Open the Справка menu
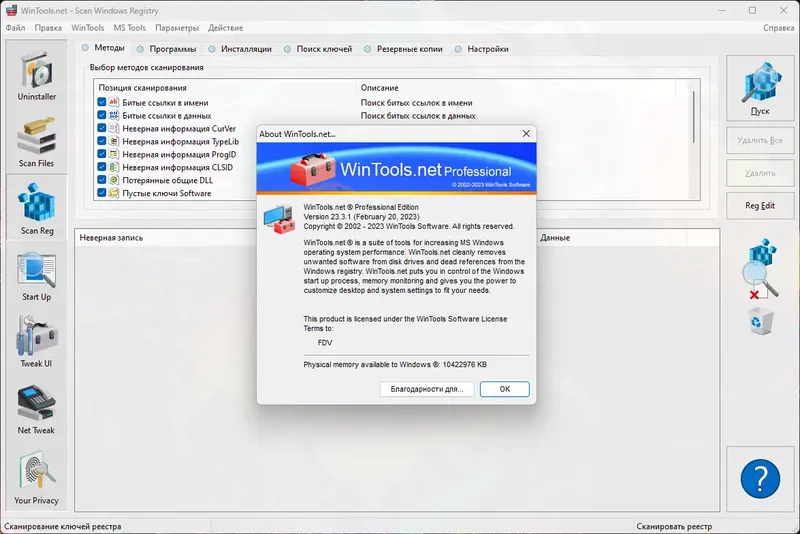The height and width of the screenshot is (534, 800). point(778,28)
